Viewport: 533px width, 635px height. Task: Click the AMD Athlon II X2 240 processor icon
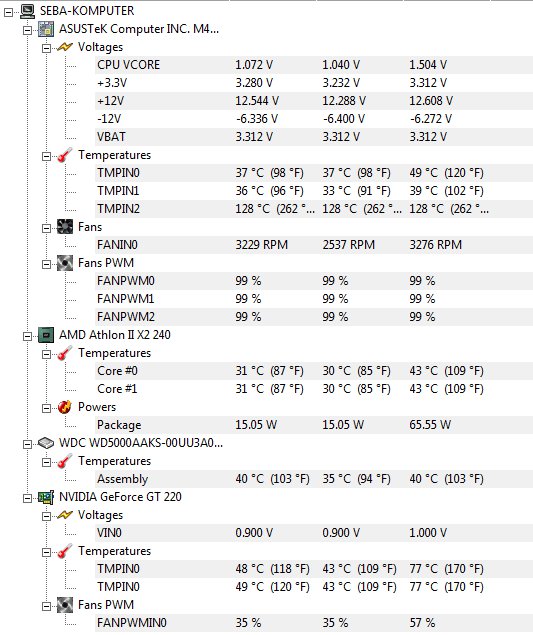[46, 335]
